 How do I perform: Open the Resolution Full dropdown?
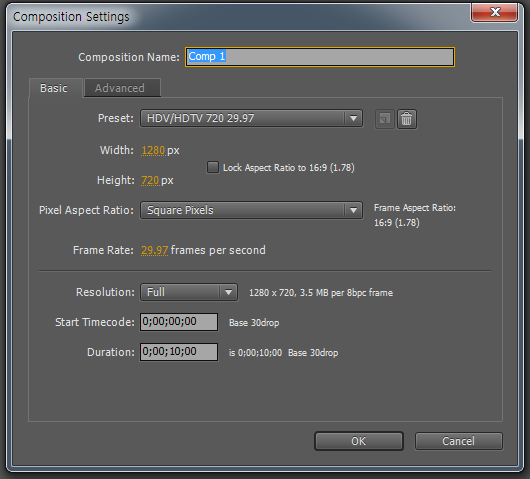[x=189, y=292]
